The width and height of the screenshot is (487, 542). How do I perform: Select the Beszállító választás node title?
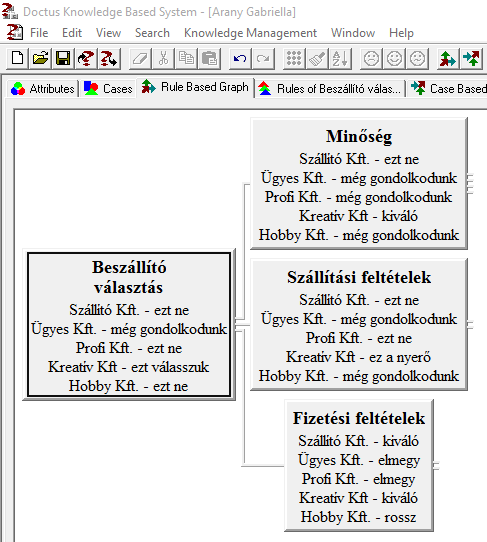[129, 277]
